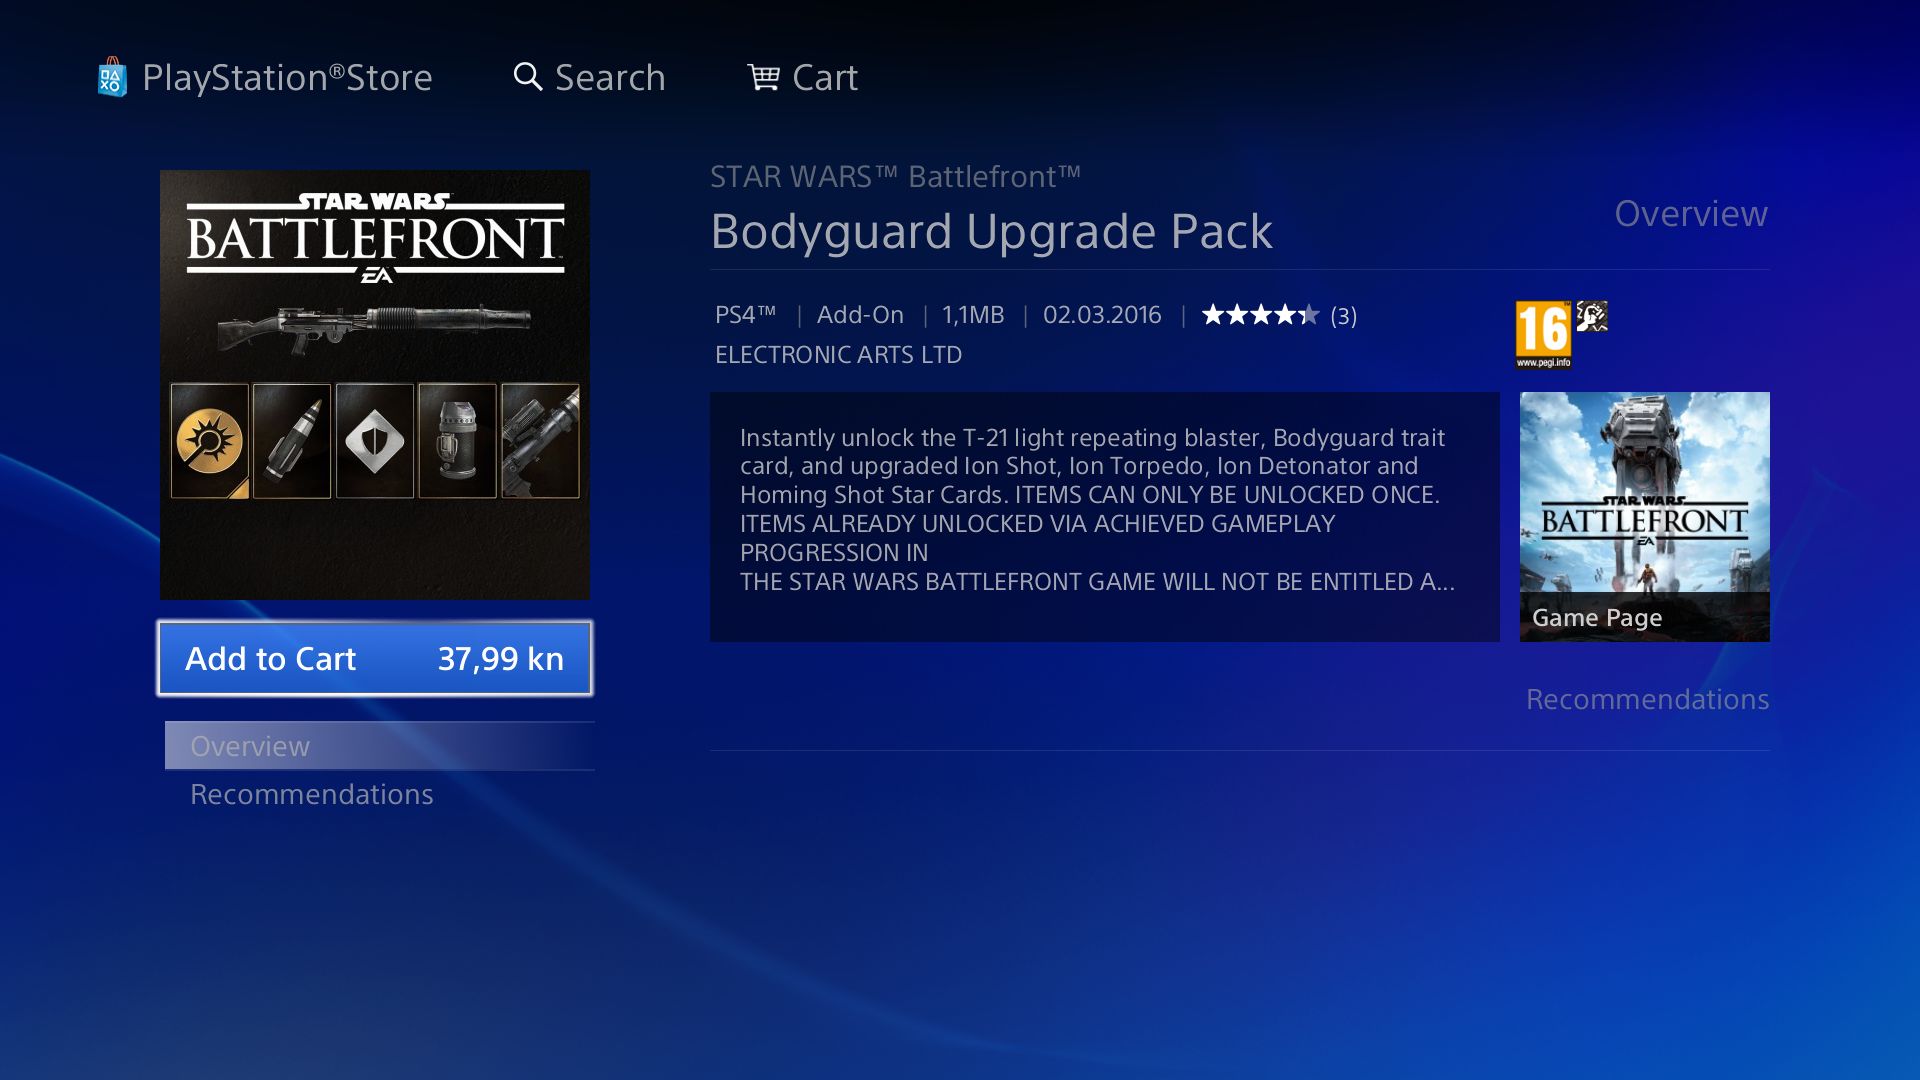This screenshot has width=1920, height=1080.
Task: Open the Cart shopping cart icon
Action: point(763,77)
